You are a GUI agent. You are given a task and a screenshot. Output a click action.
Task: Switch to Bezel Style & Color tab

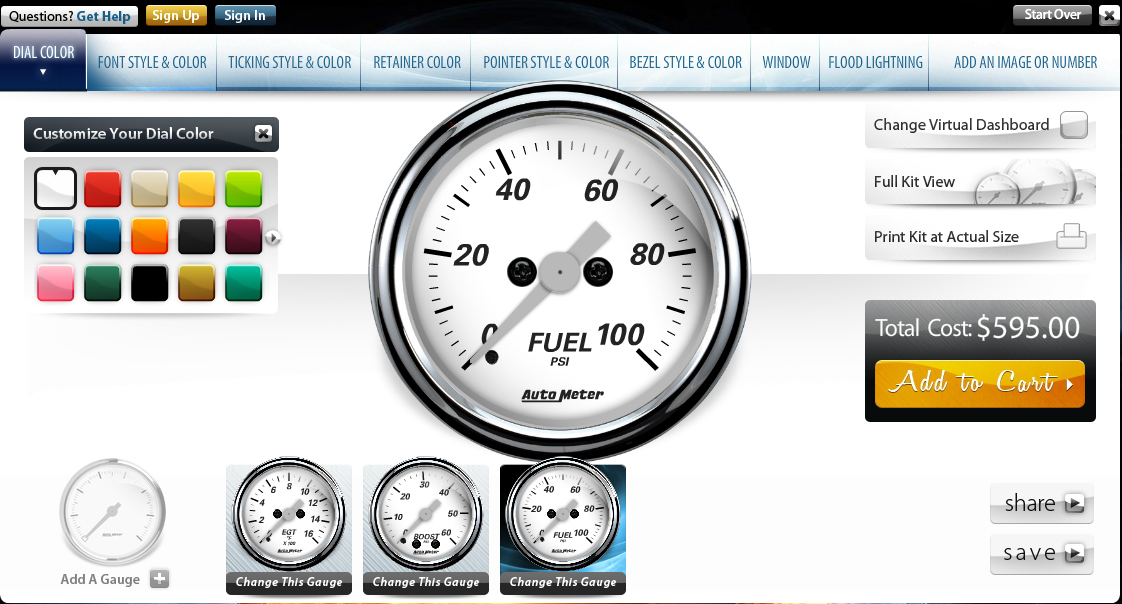point(686,63)
